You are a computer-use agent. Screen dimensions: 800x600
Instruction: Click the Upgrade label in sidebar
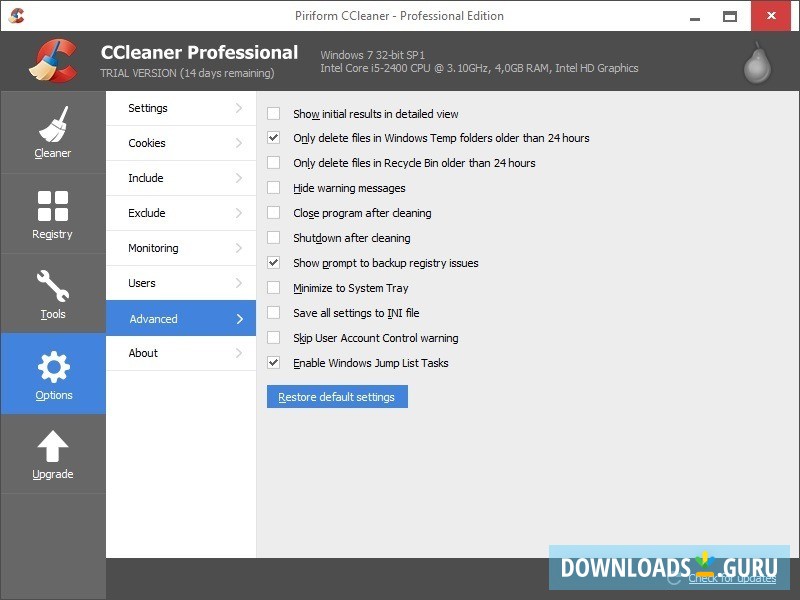pyautogui.click(x=53, y=474)
